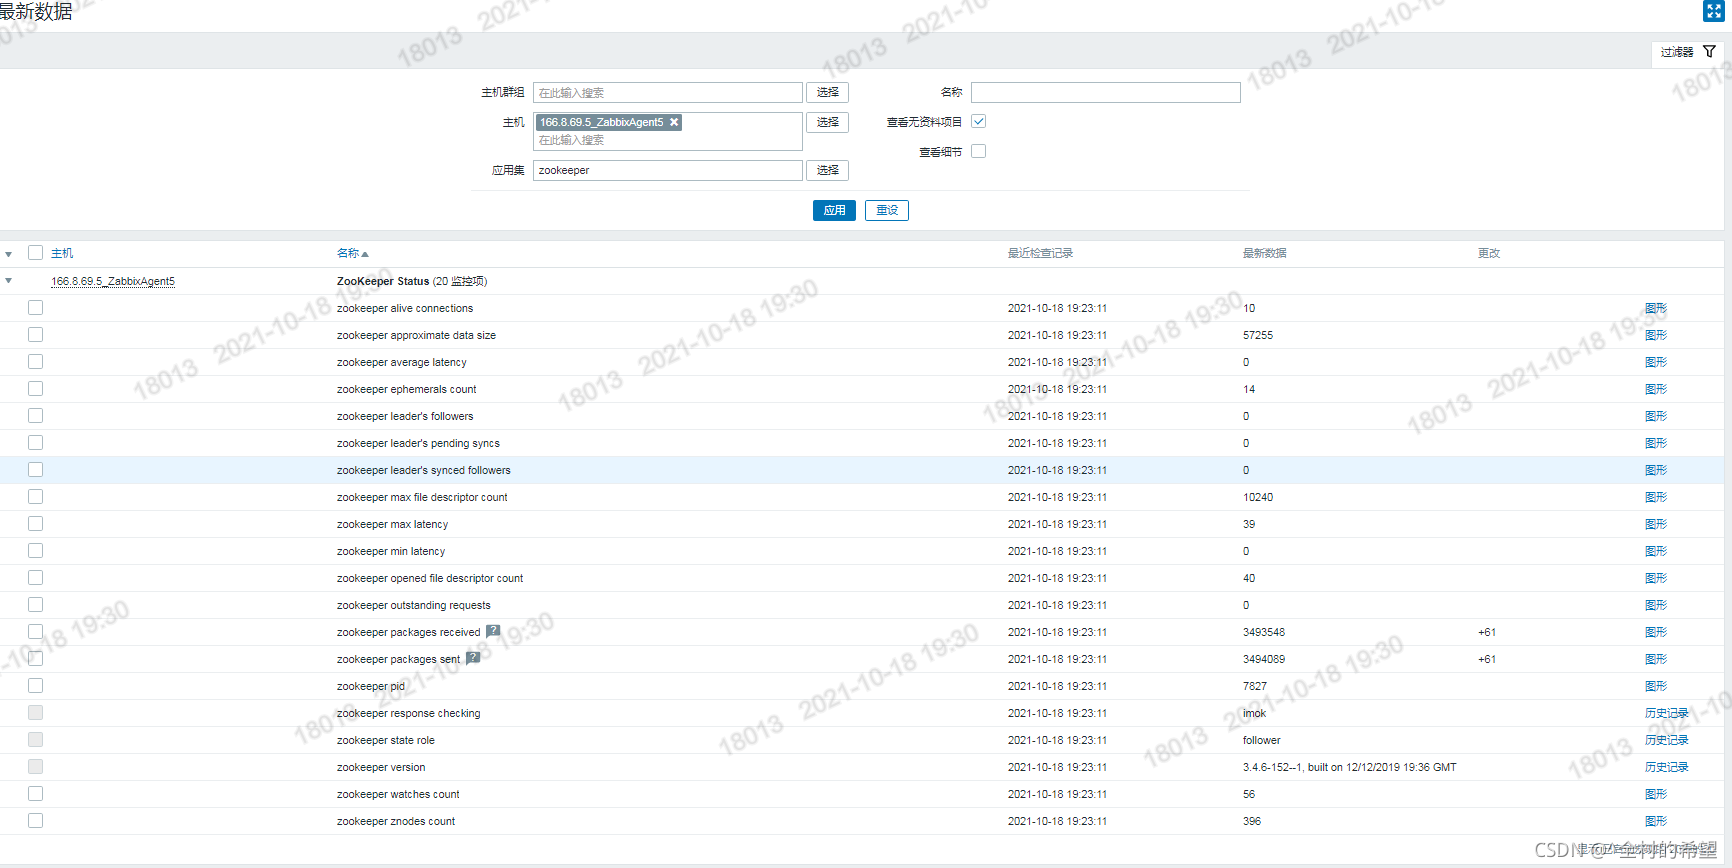Open history for zookeeper version
Image resolution: width=1732 pixels, height=868 pixels.
pyautogui.click(x=1667, y=767)
